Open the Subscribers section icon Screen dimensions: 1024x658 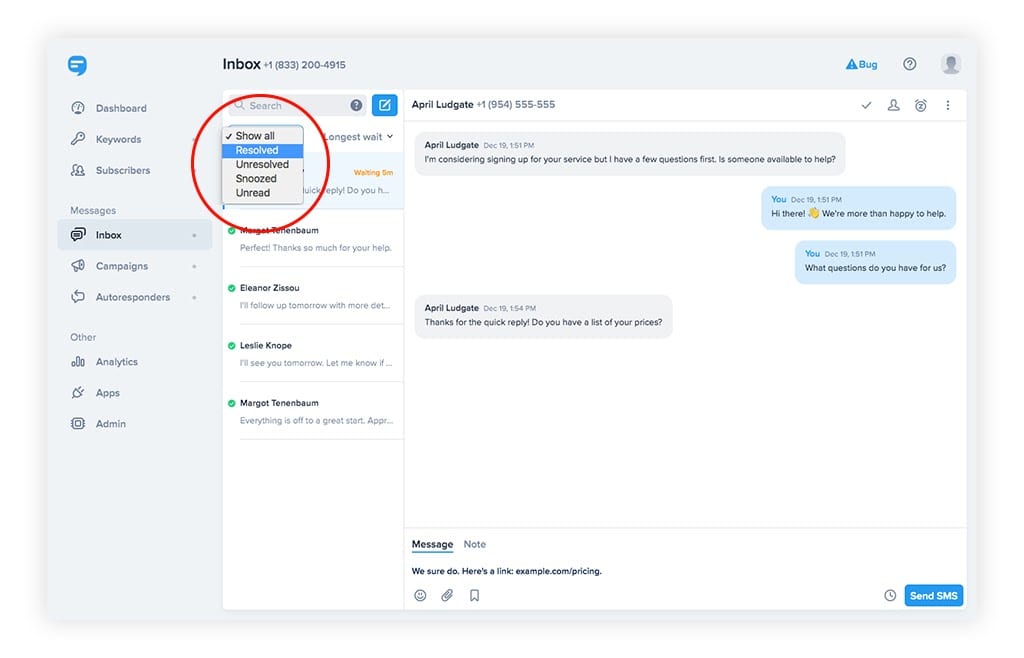coord(79,170)
